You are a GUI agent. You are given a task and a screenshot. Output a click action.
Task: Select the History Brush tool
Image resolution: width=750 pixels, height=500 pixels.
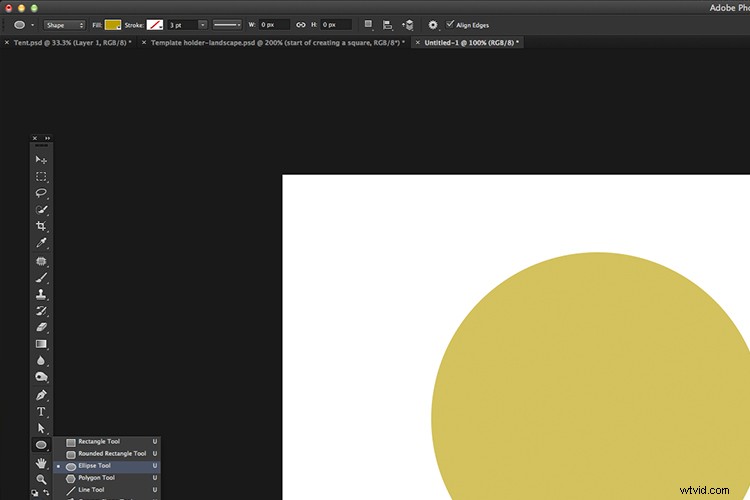[x=41, y=311]
